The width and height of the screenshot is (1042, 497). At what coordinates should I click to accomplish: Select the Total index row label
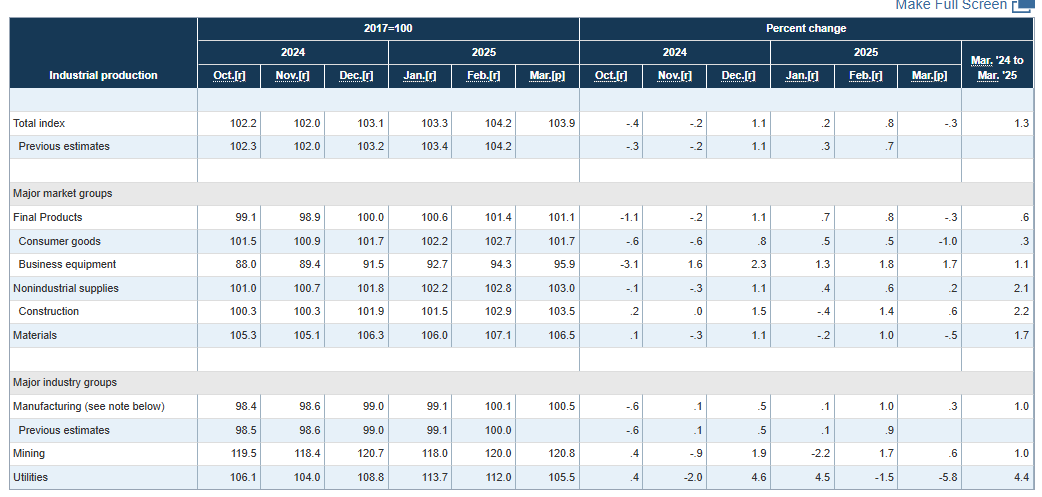click(x=39, y=123)
